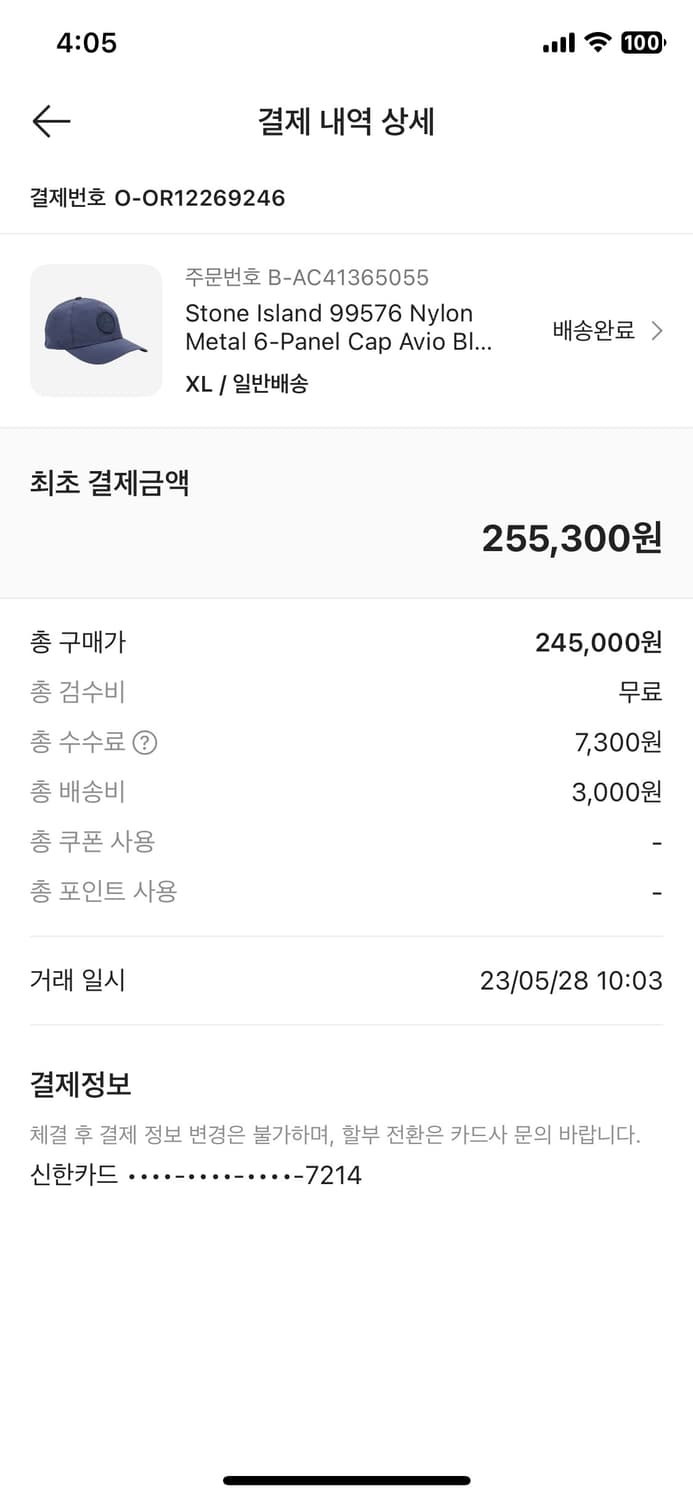
Task: Tap the Stone Island cap thumbnail
Action: [96, 330]
